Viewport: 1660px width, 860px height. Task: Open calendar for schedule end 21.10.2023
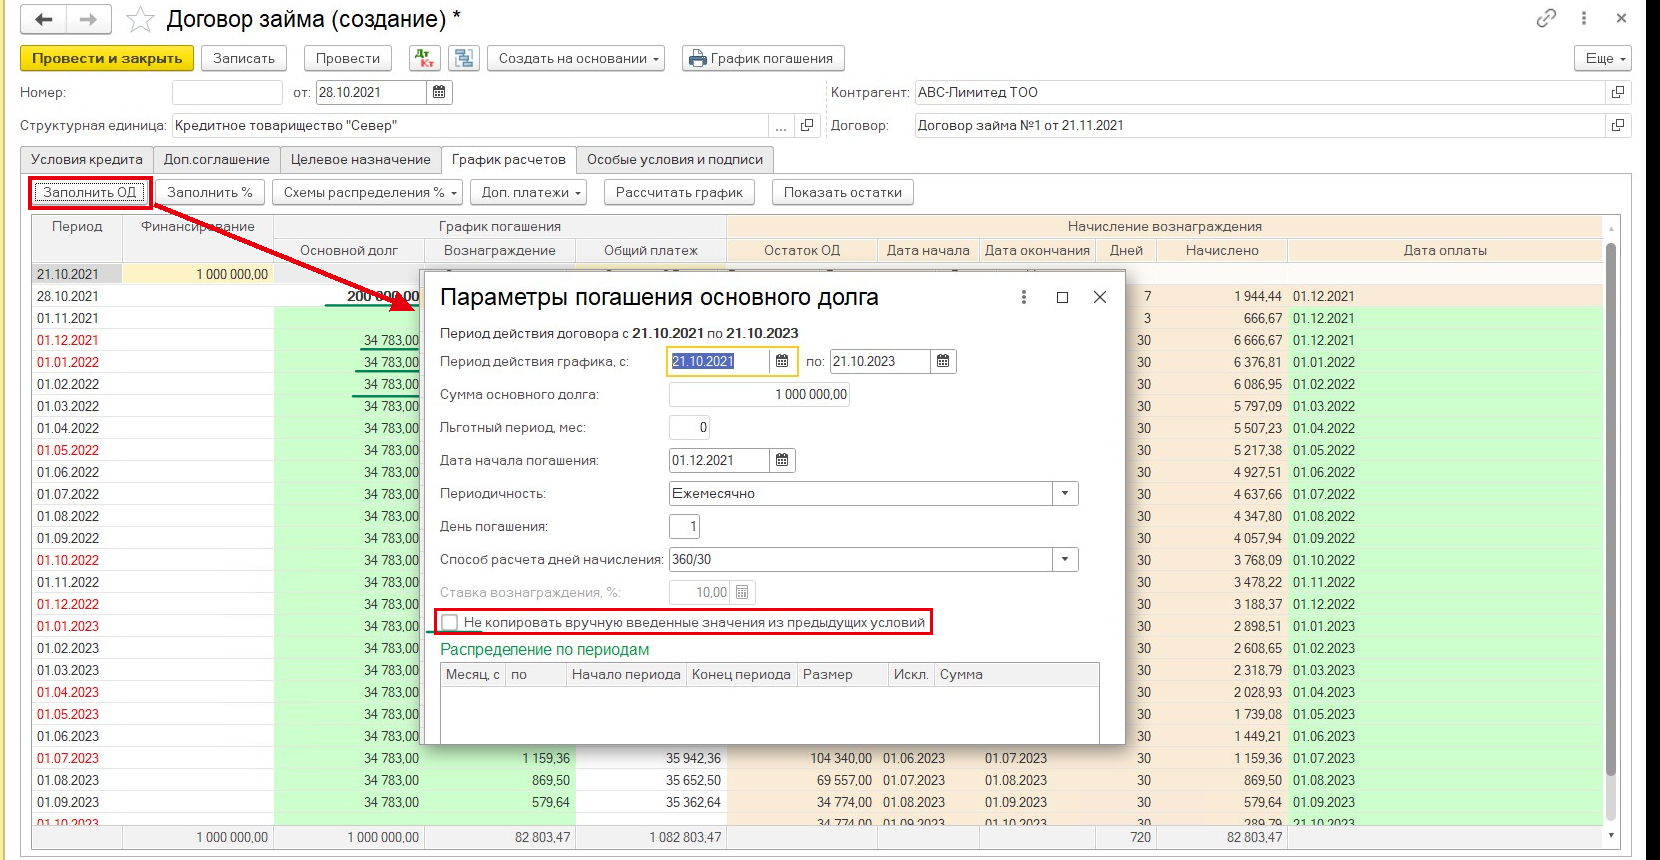pos(943,361)
